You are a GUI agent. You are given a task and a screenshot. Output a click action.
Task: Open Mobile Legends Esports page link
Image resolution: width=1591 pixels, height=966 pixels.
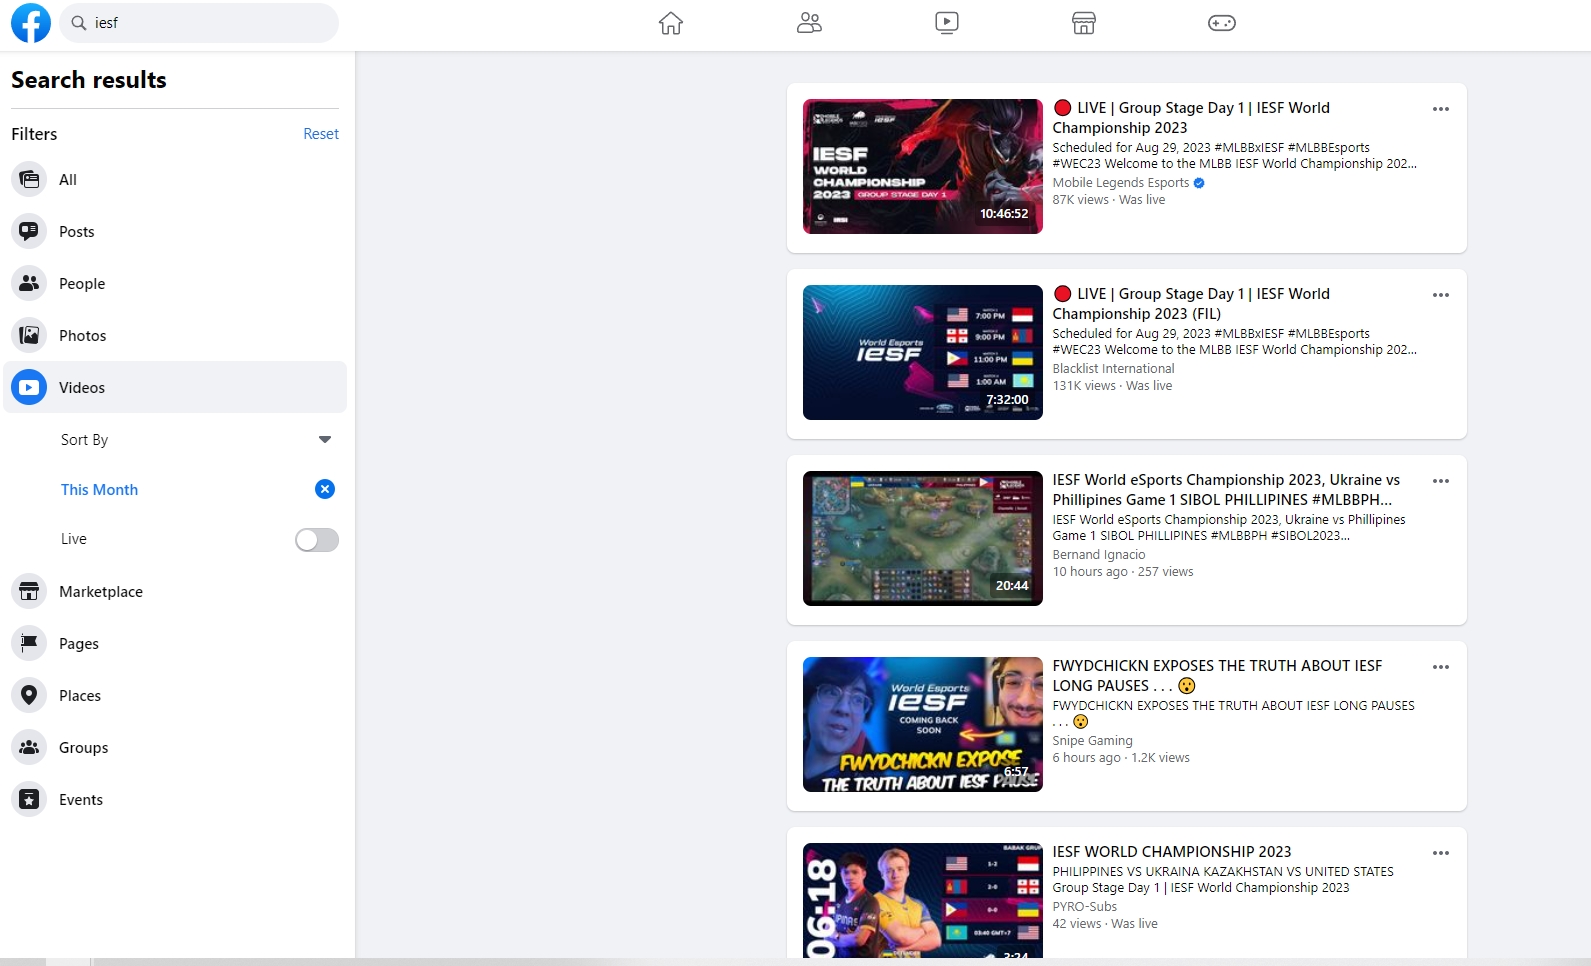1121,183
